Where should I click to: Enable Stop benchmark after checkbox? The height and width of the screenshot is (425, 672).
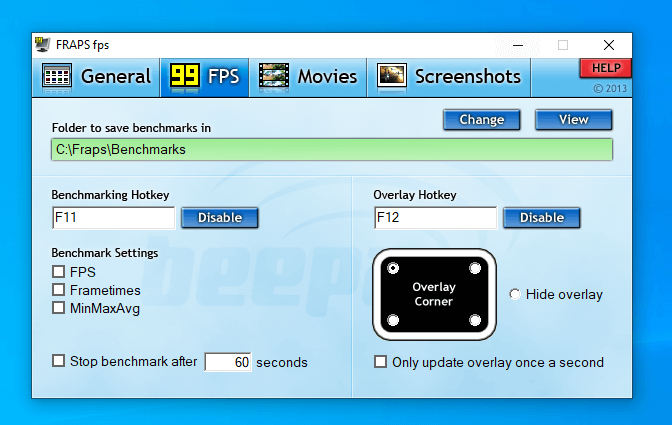(x=58, y=360)
